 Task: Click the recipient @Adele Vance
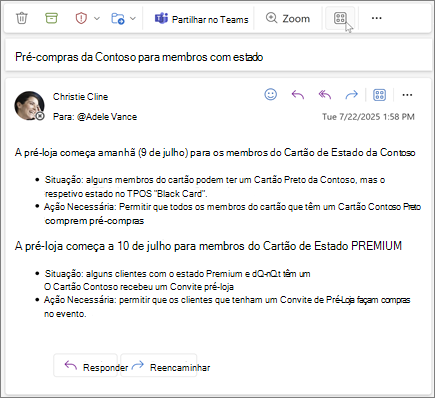107,117
